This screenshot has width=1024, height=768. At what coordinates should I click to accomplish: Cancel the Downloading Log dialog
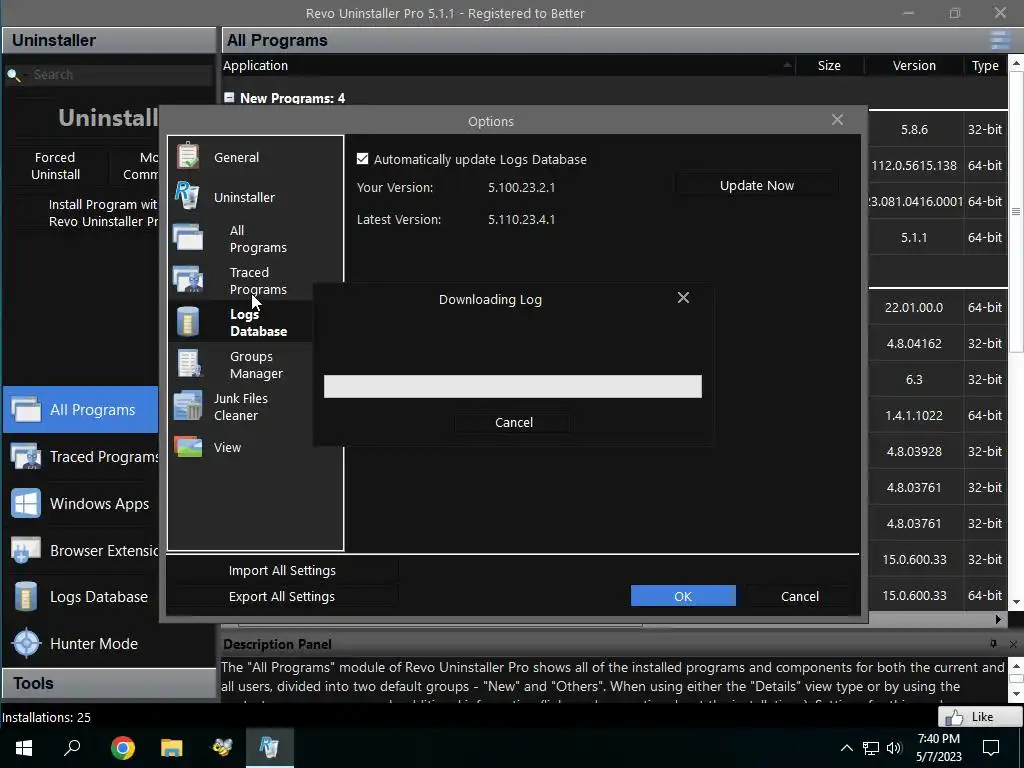513,423
